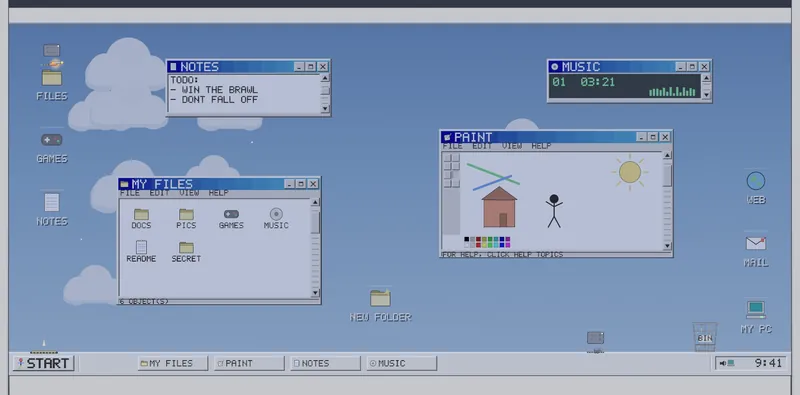Close the Notes window

coord(323,67)
